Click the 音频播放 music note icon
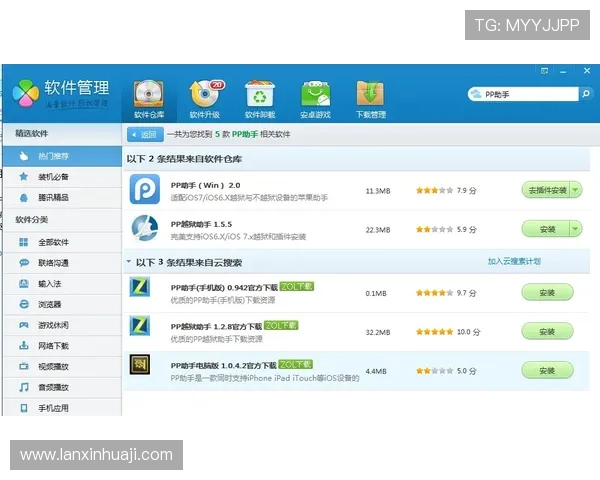600x480 pixels. (24, 387)
